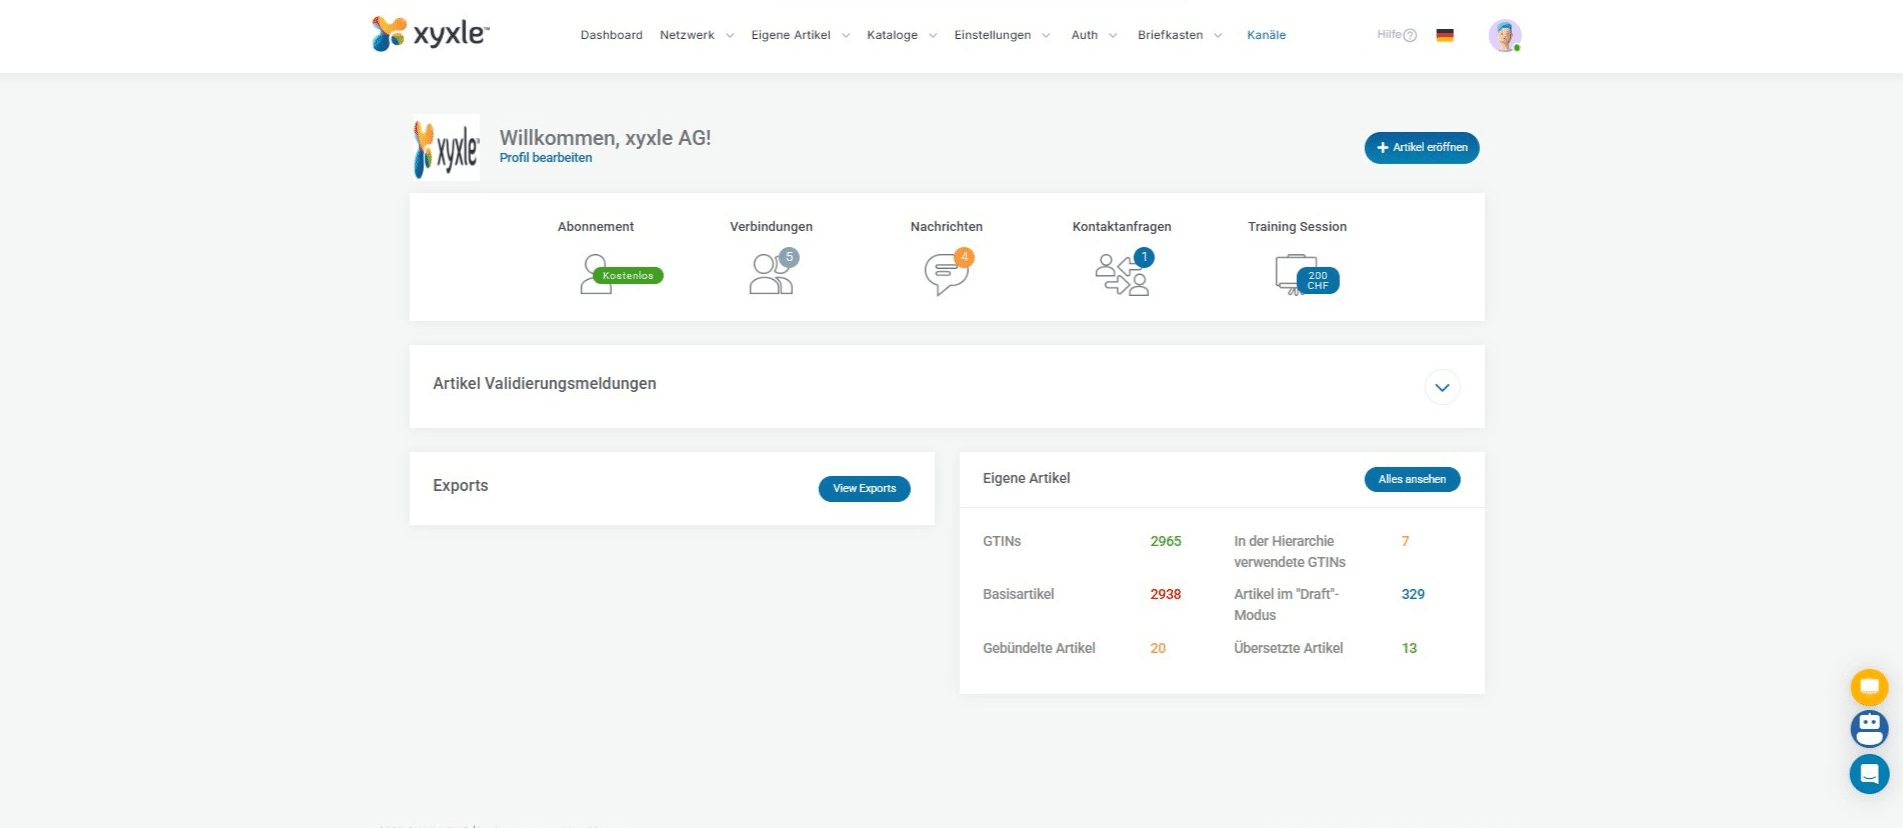Open the yellow chat widget icon
The width and height of the screenshot is (1903, 828).
tap(1868, 687)
